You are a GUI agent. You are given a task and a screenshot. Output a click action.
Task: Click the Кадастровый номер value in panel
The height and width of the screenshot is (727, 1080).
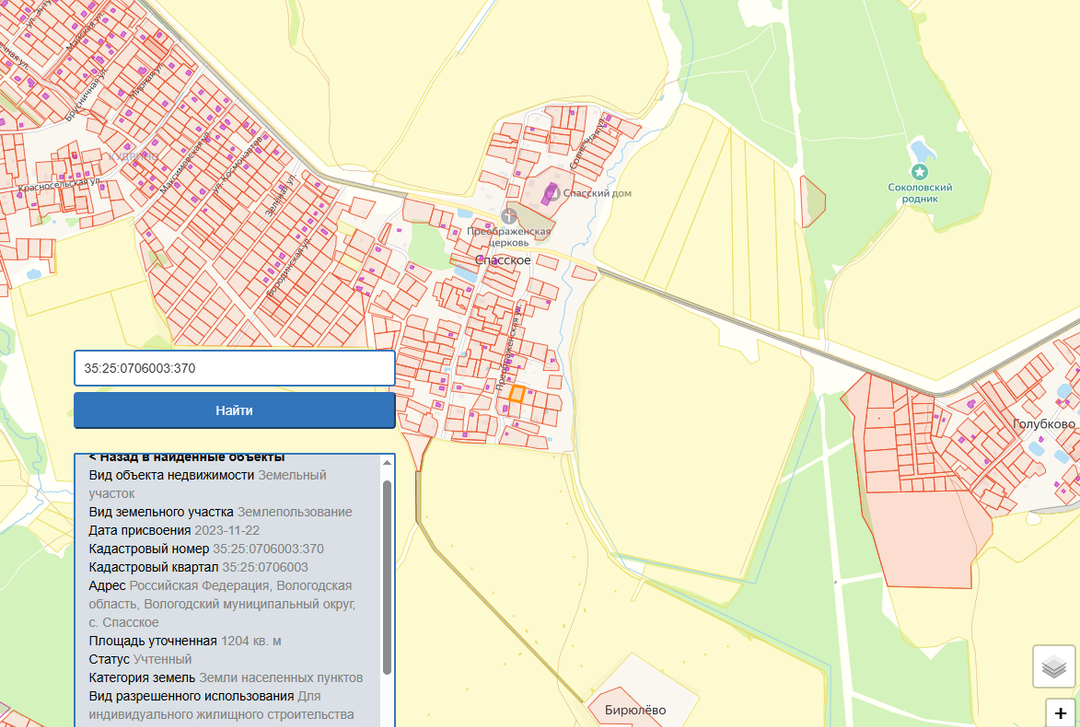tap(268, 549)
